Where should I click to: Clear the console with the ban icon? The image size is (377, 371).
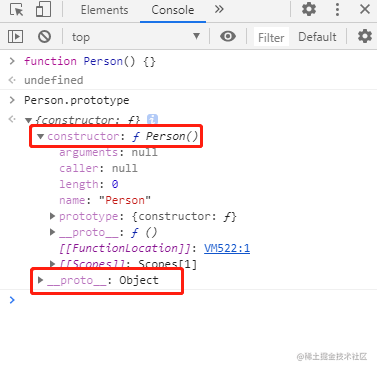click(44, 36)
